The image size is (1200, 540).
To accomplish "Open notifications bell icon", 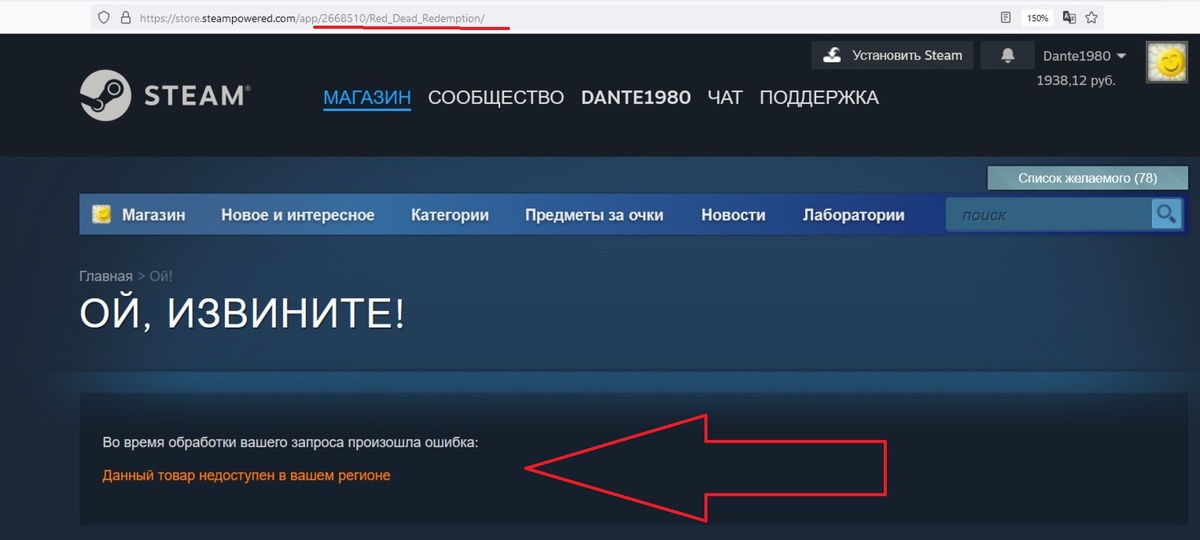I will (x=1007, y=56).
